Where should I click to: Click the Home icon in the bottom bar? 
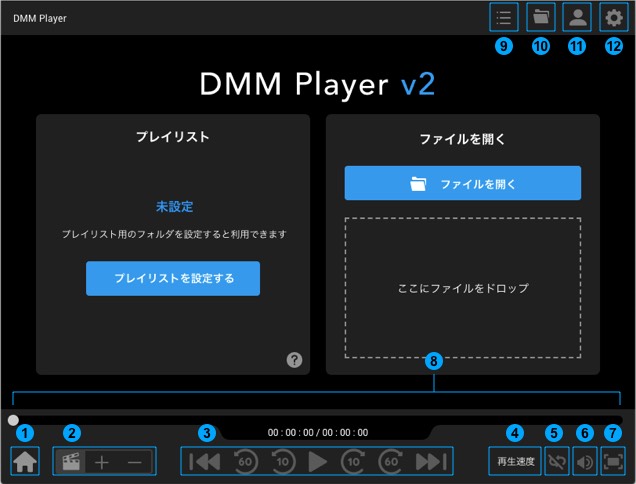[x=25, y=462]
